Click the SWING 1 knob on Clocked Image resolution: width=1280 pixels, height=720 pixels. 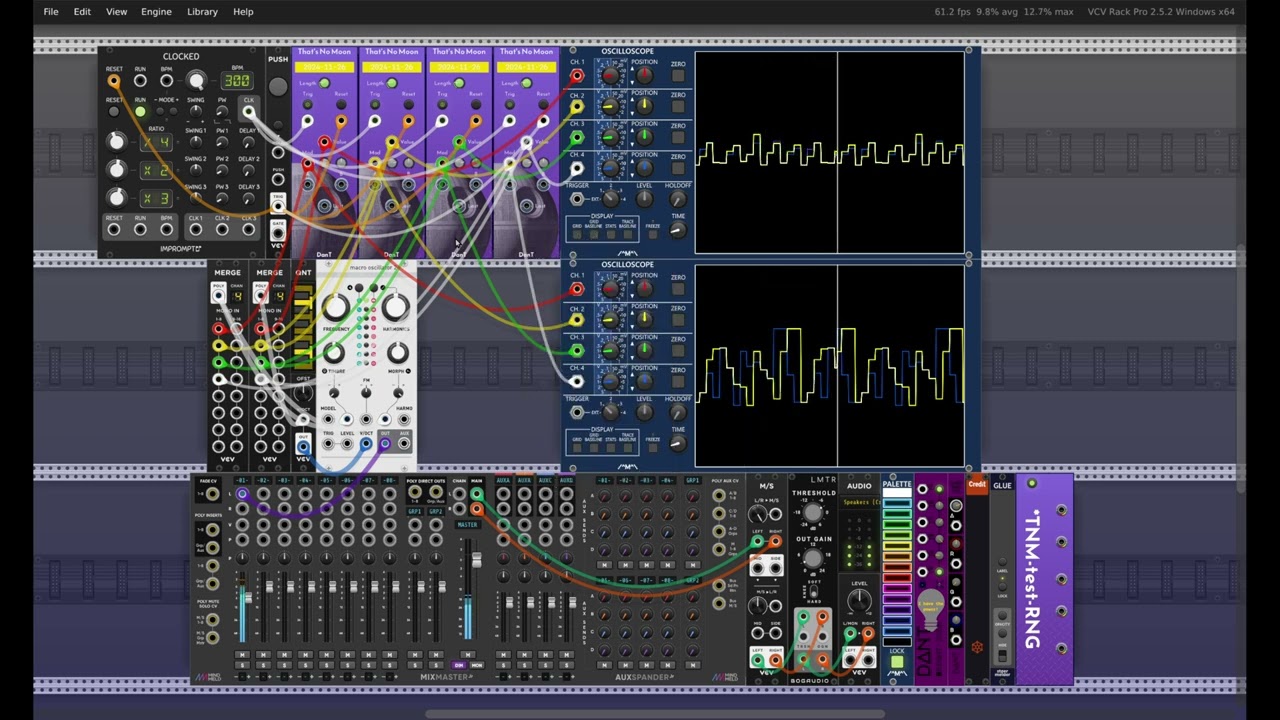196,142
